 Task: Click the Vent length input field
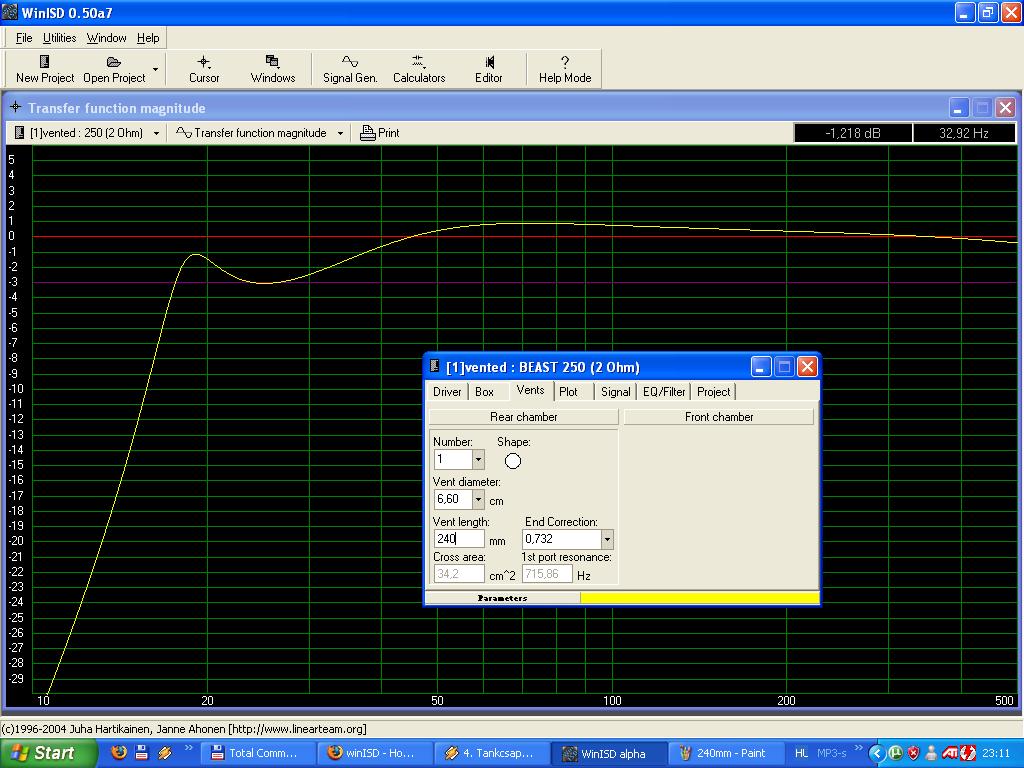459,539
